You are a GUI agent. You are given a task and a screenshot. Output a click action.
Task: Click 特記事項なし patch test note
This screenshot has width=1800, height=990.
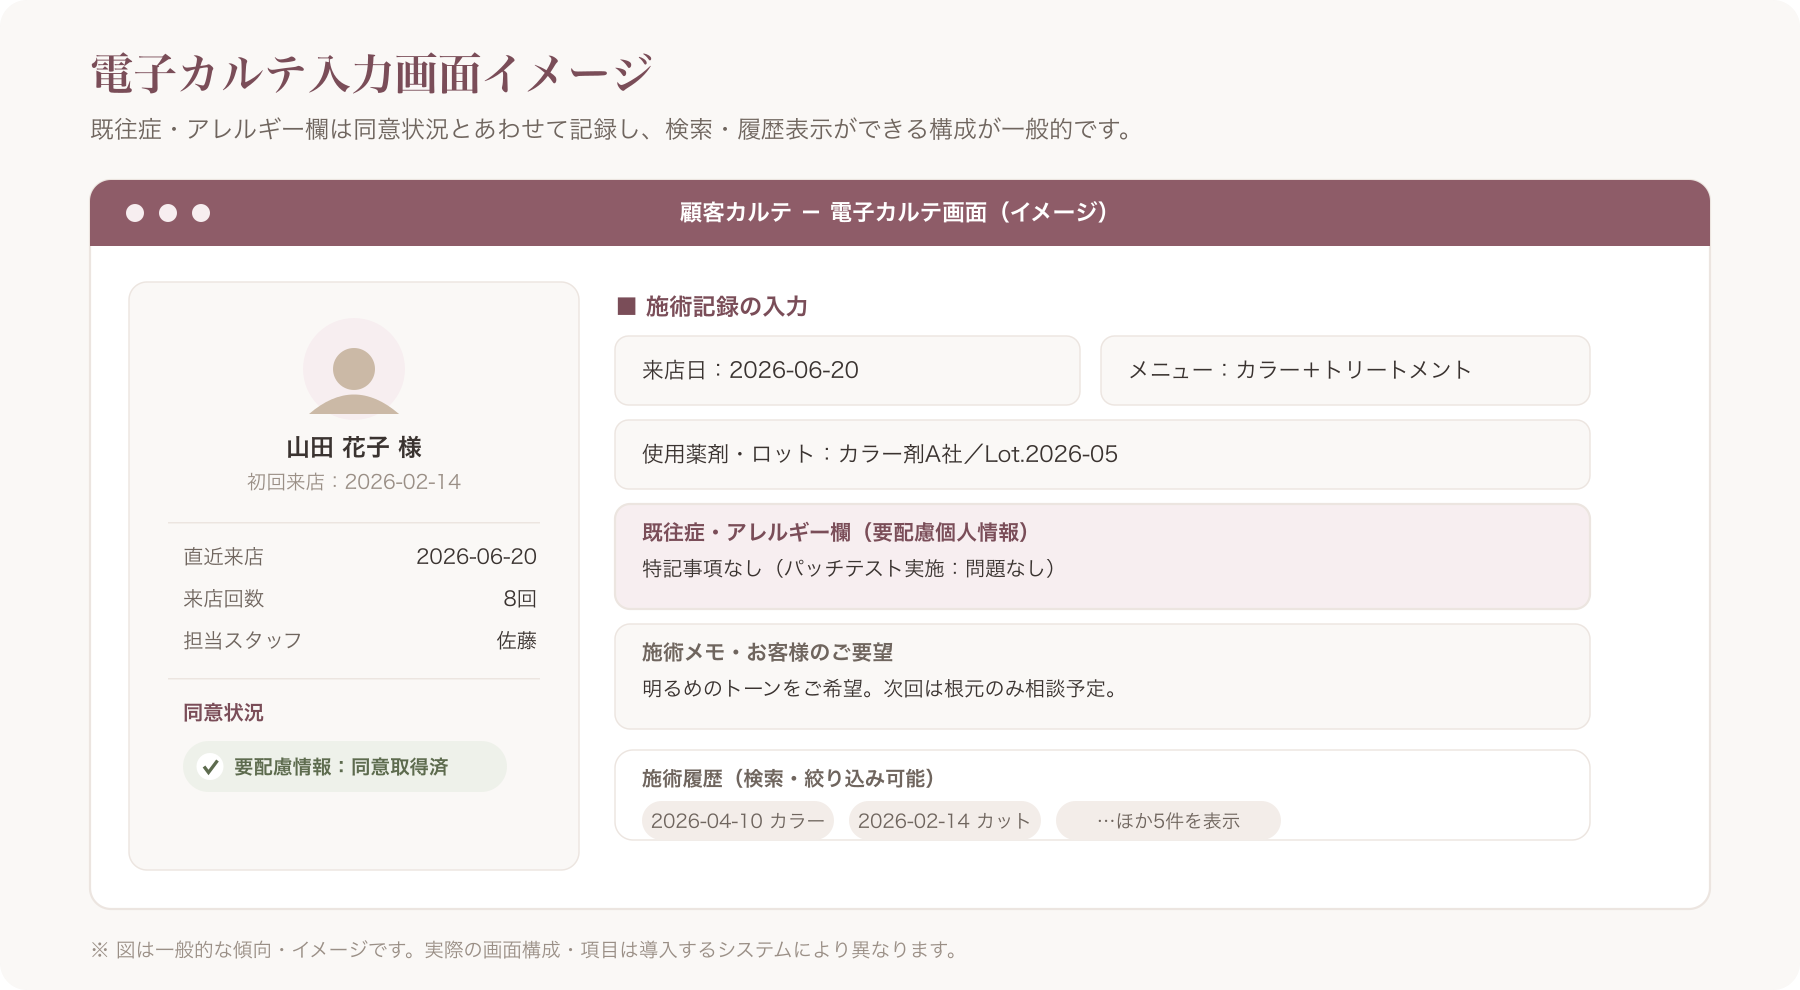(x=848, y=568)
